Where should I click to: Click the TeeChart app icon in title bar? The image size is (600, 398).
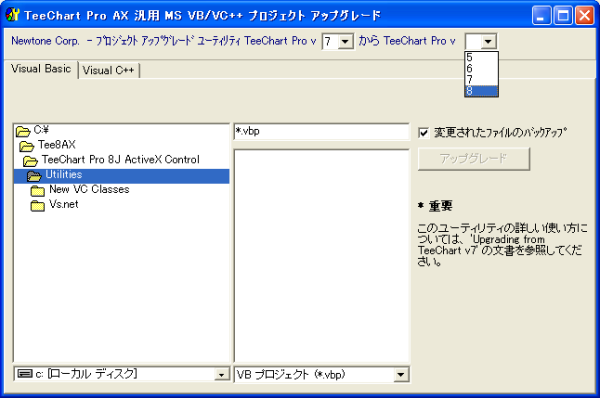coord(13,15)
